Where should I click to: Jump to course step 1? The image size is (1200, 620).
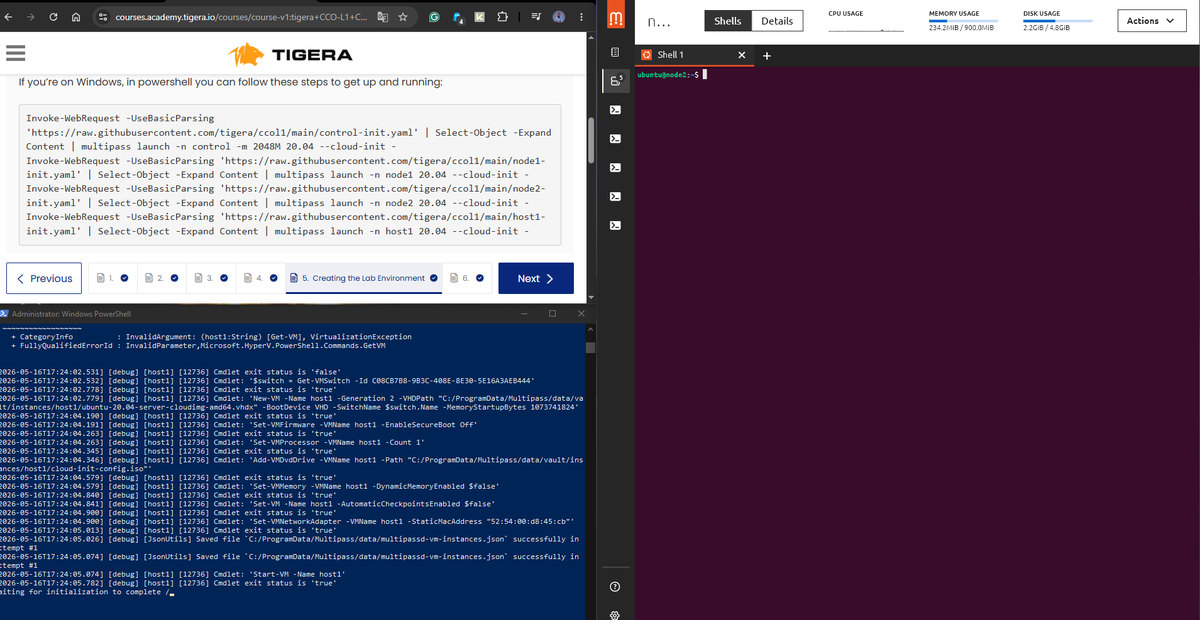(x=110, y=279)
